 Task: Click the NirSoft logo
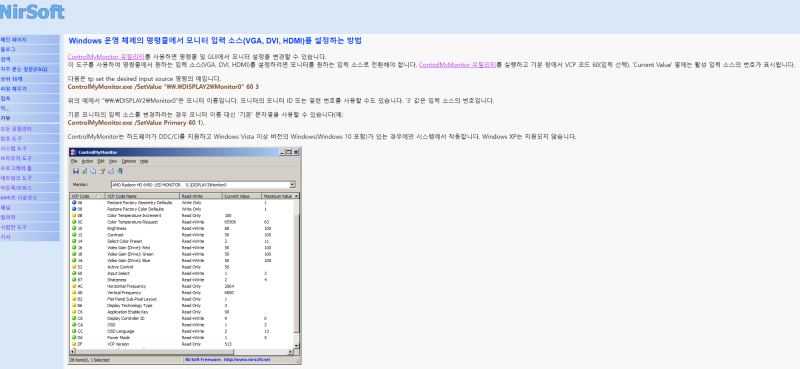(32, 12)
